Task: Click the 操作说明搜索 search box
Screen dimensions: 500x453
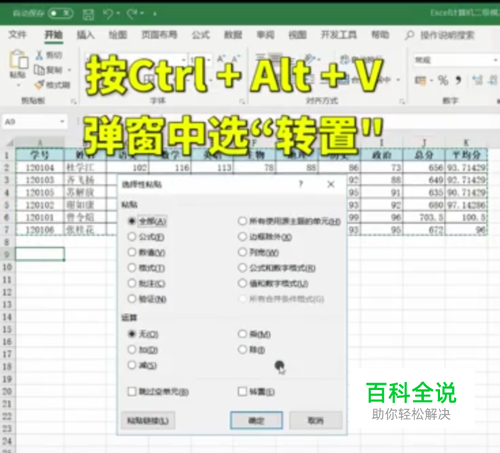Action: (x=447, y=35)
